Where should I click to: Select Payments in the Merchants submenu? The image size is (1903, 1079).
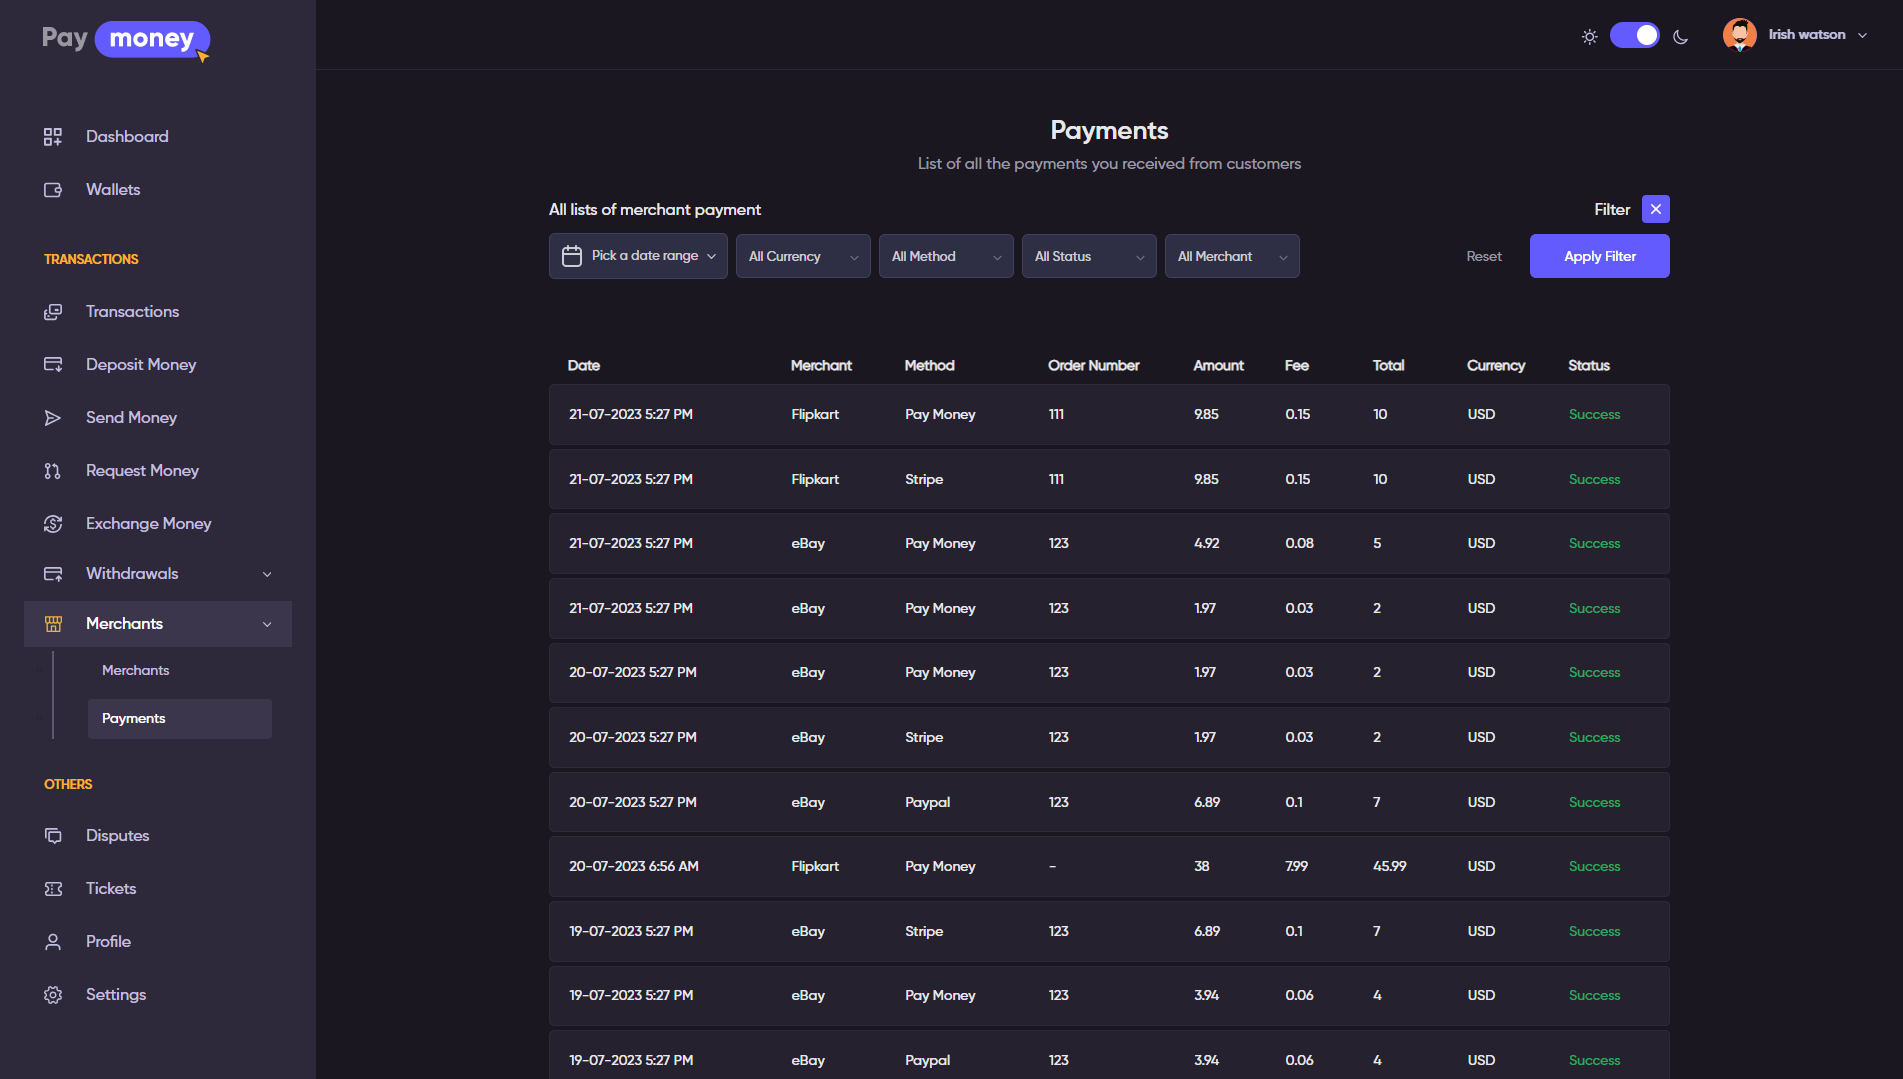(x=133, y=718)
